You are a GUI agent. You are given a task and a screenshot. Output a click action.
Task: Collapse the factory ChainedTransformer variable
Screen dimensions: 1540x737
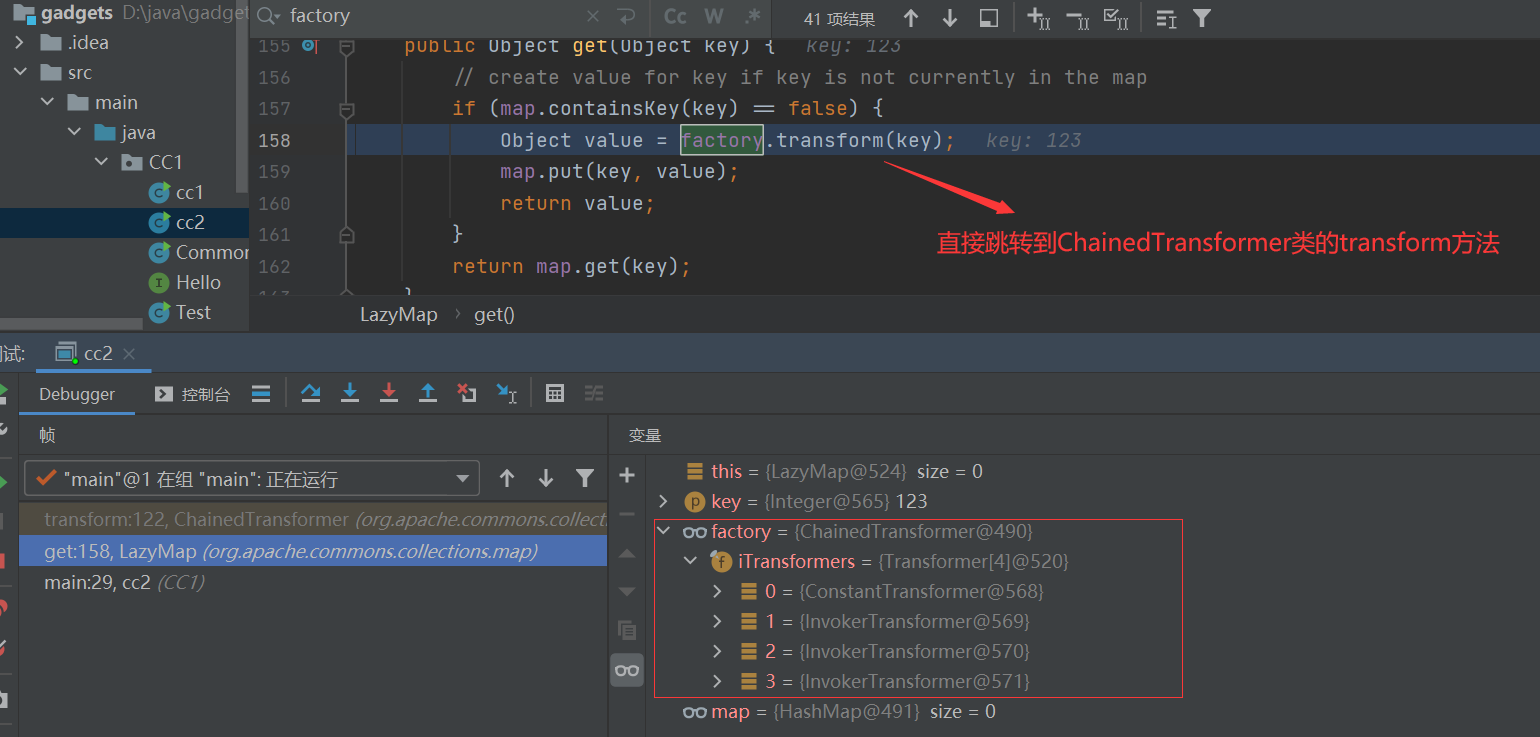pyautogui.click(x=663, y=532)
